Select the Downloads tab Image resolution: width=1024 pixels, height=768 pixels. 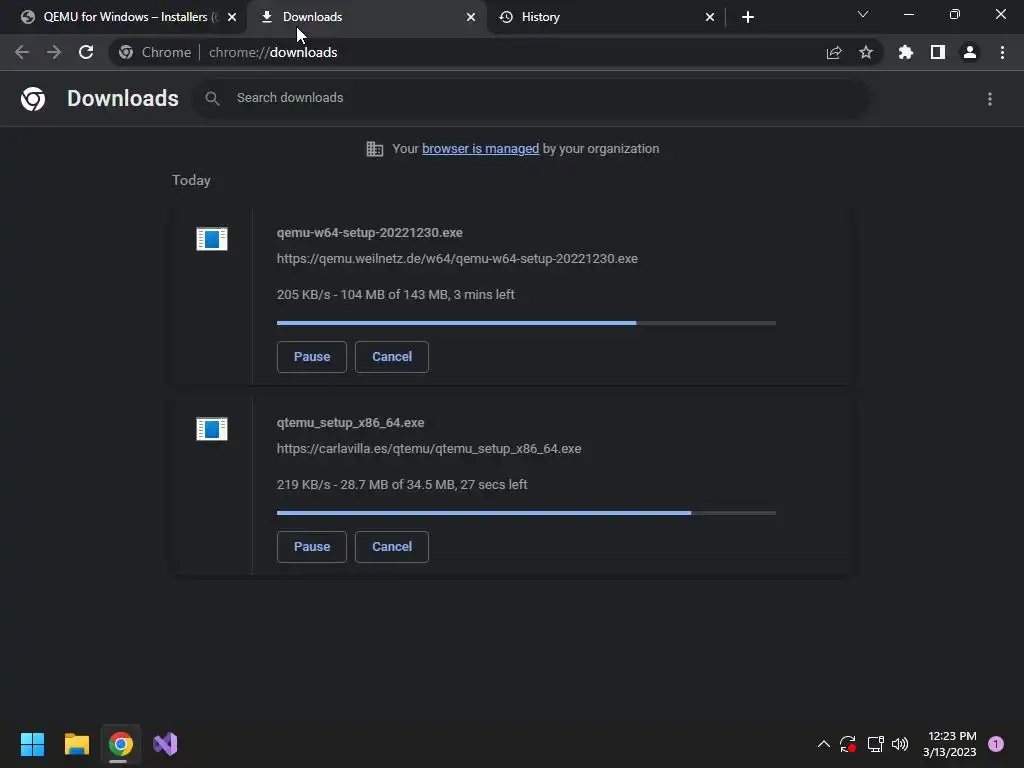tap(366, 17)
